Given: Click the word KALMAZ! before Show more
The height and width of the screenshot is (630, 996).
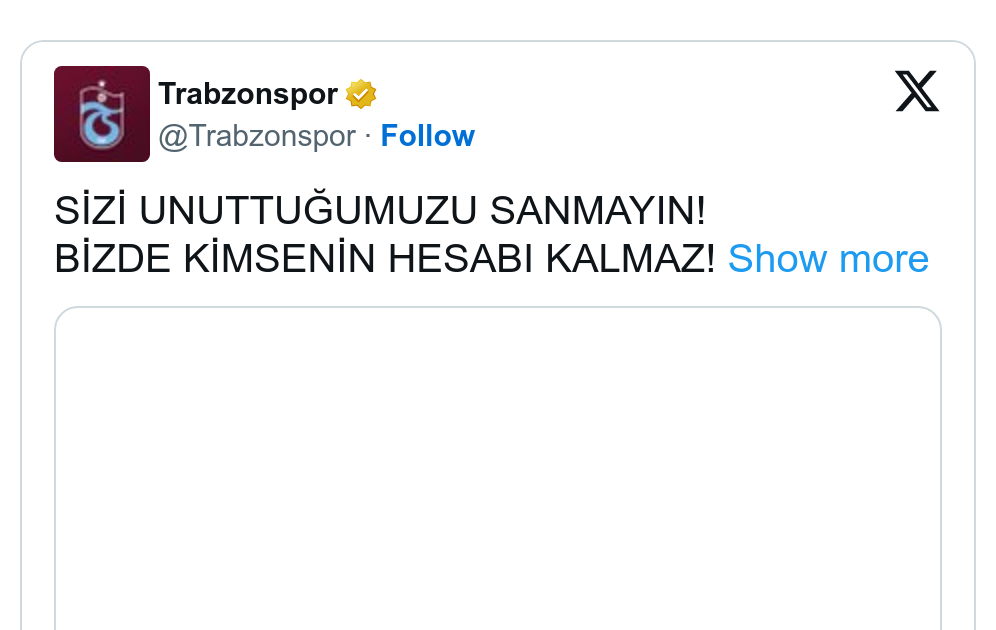Looking at the screenshot, I should coord(631,258).
